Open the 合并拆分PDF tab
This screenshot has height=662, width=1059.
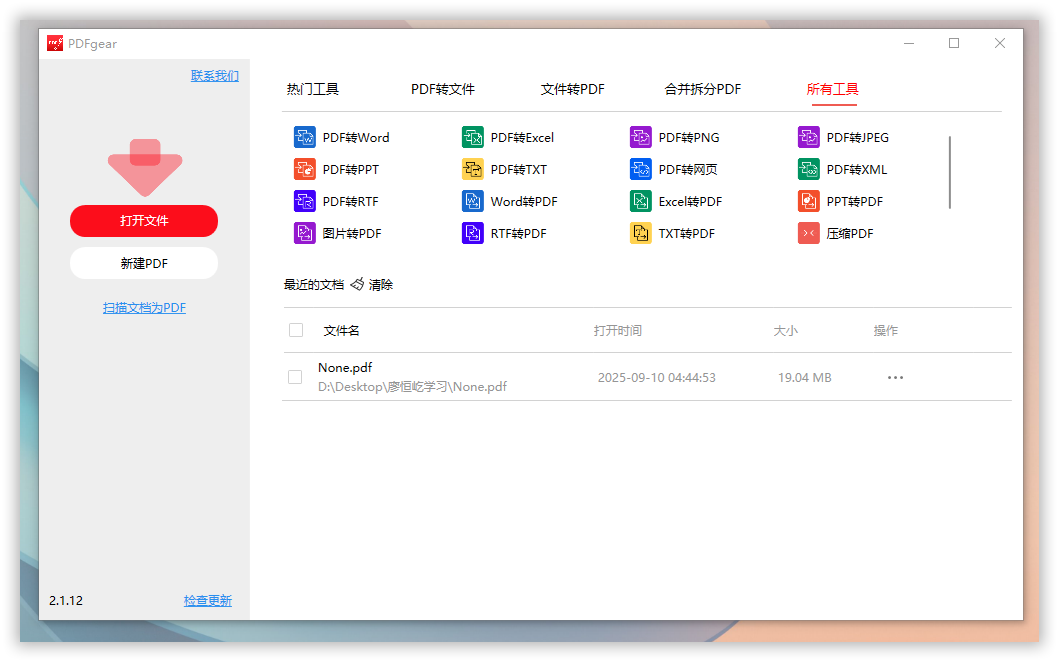point(703,89)
